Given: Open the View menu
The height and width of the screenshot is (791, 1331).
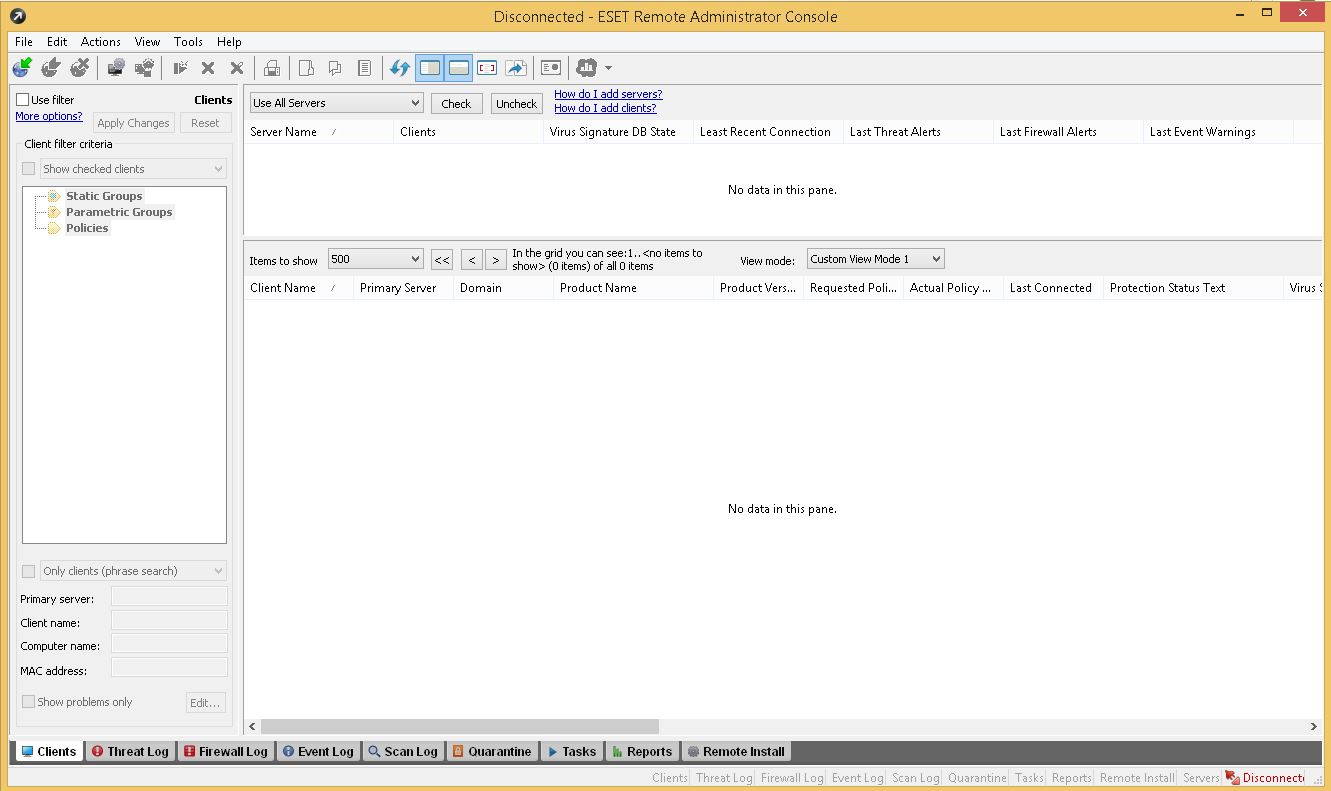Looking at the screenshot, I should (147, 42).
